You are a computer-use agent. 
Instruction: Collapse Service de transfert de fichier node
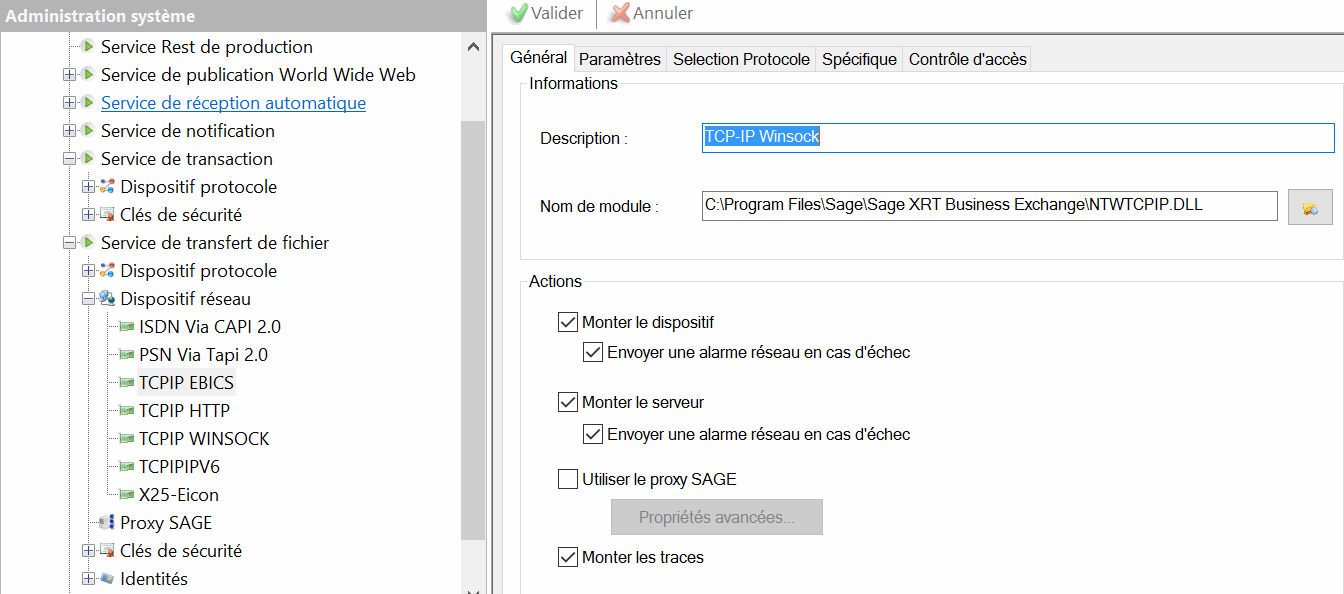pos(69,243)
